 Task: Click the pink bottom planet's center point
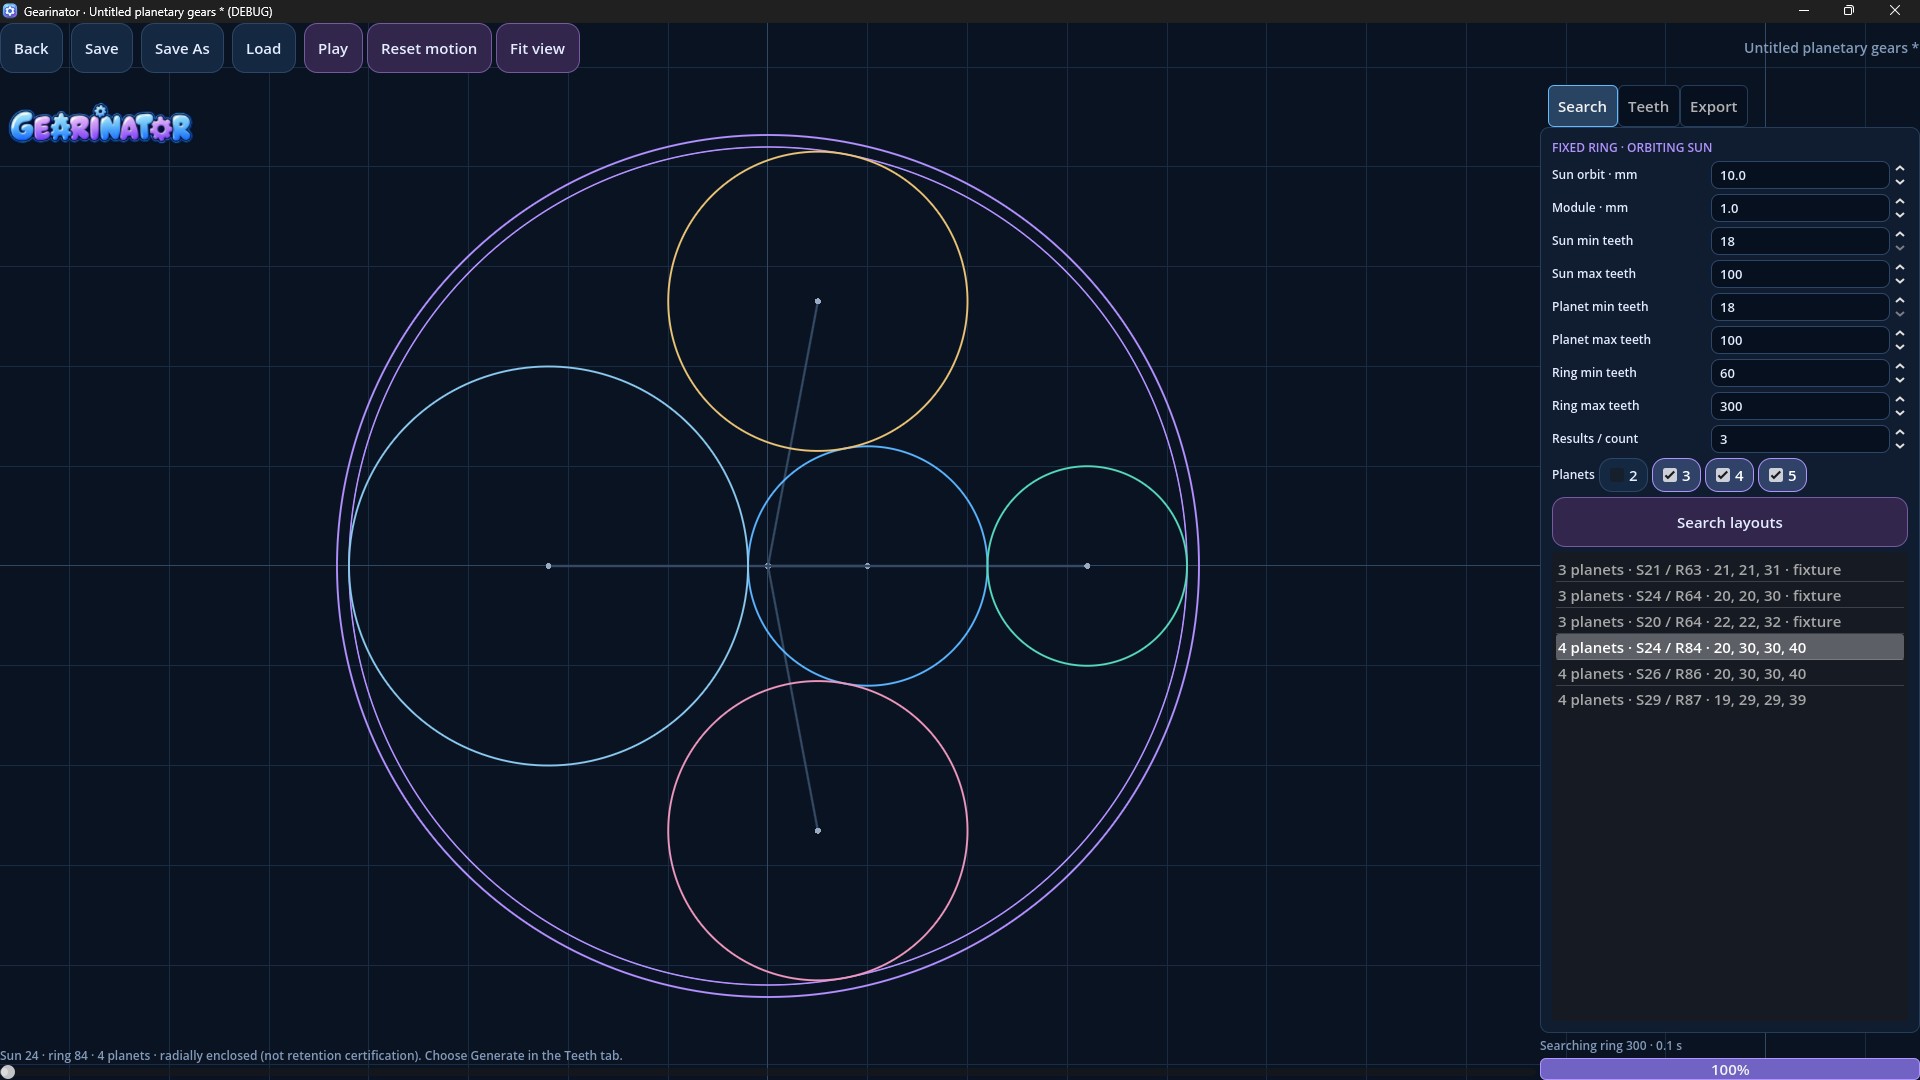click(818, 831)
